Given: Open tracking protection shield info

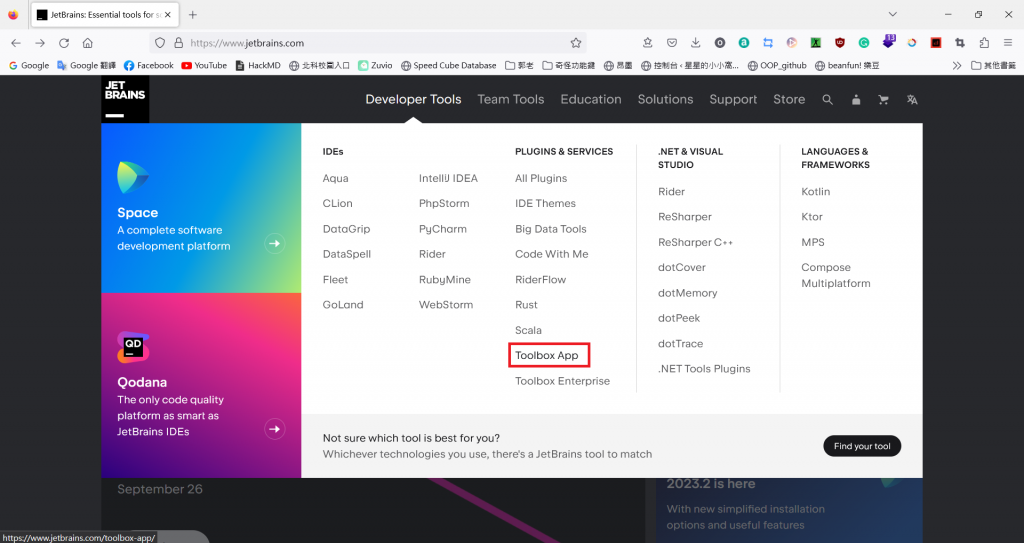Looking at the screenshot, I should pos(160,43).
